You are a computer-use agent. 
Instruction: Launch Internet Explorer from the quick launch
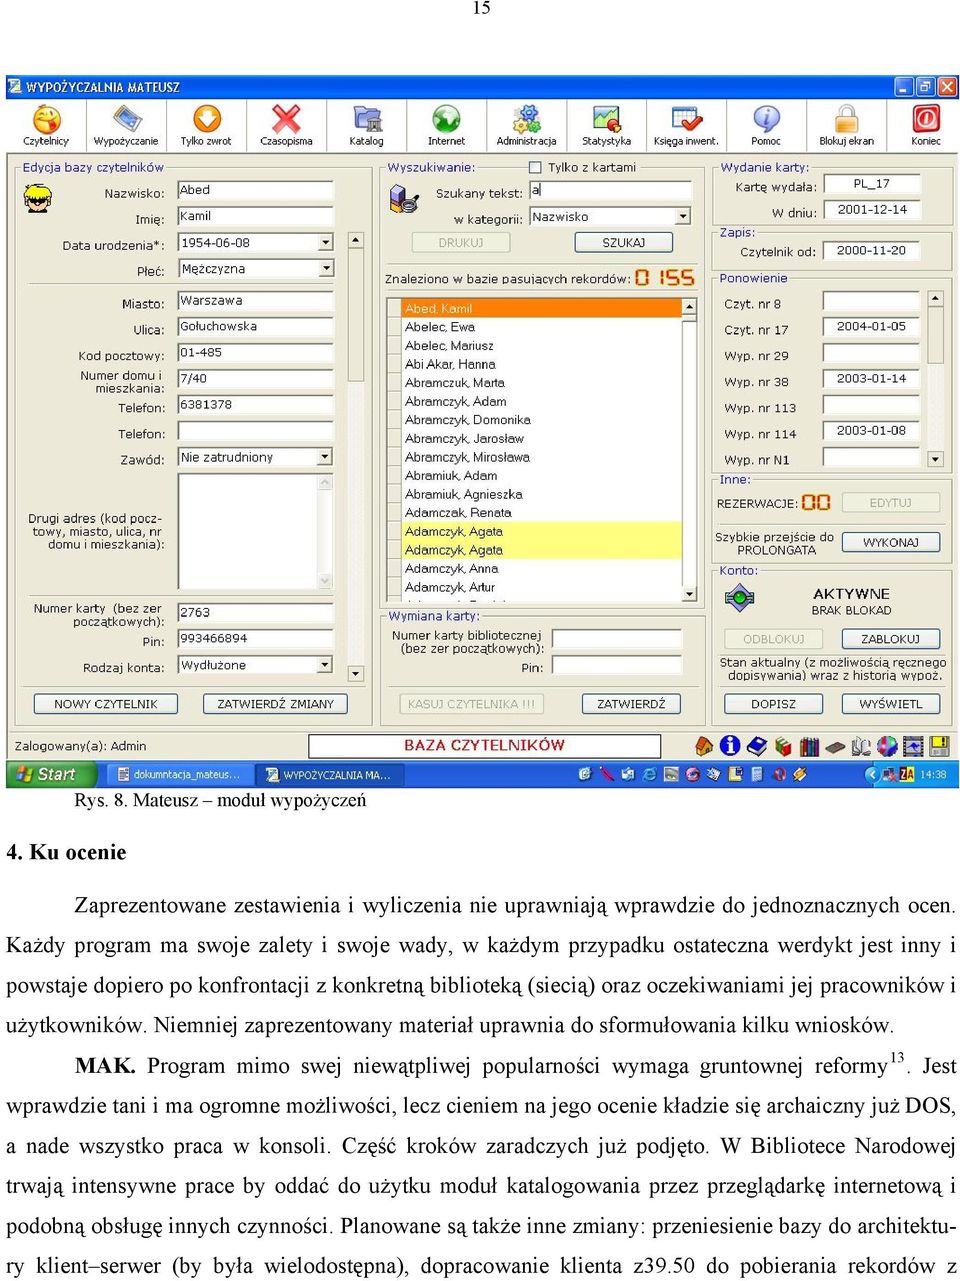(649, 774)
